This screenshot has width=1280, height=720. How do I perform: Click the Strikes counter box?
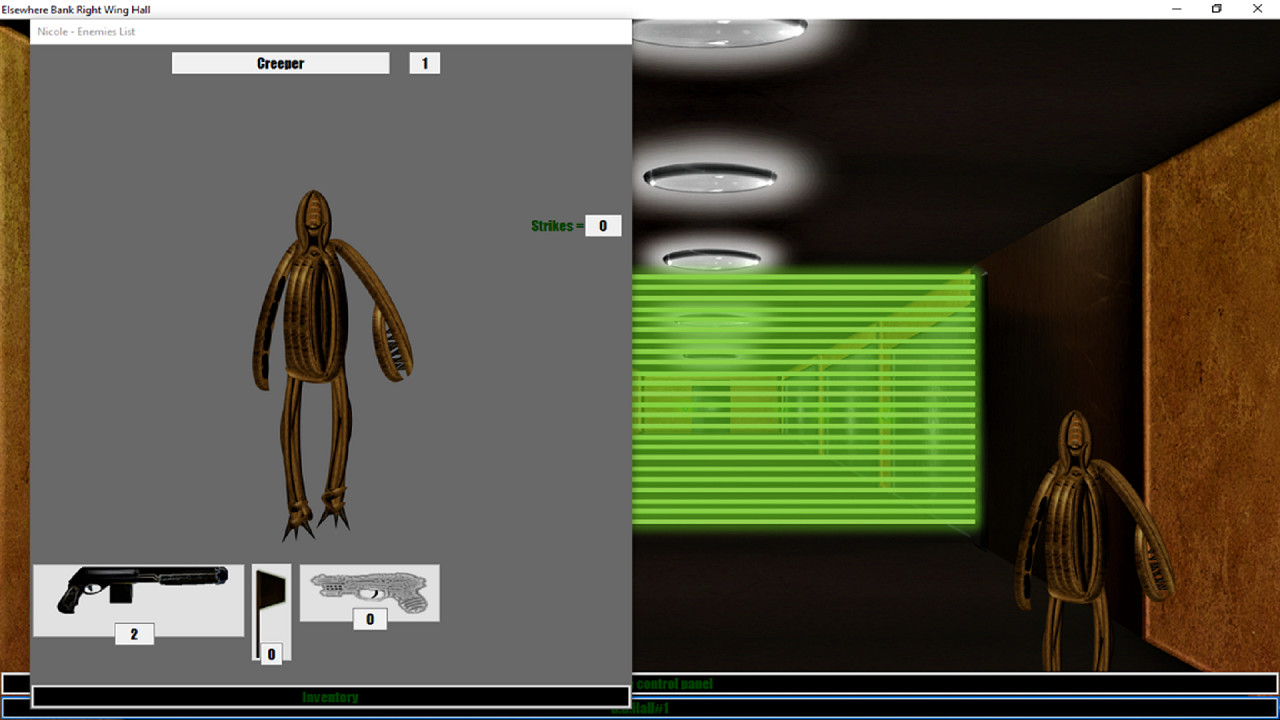point(603,225)
